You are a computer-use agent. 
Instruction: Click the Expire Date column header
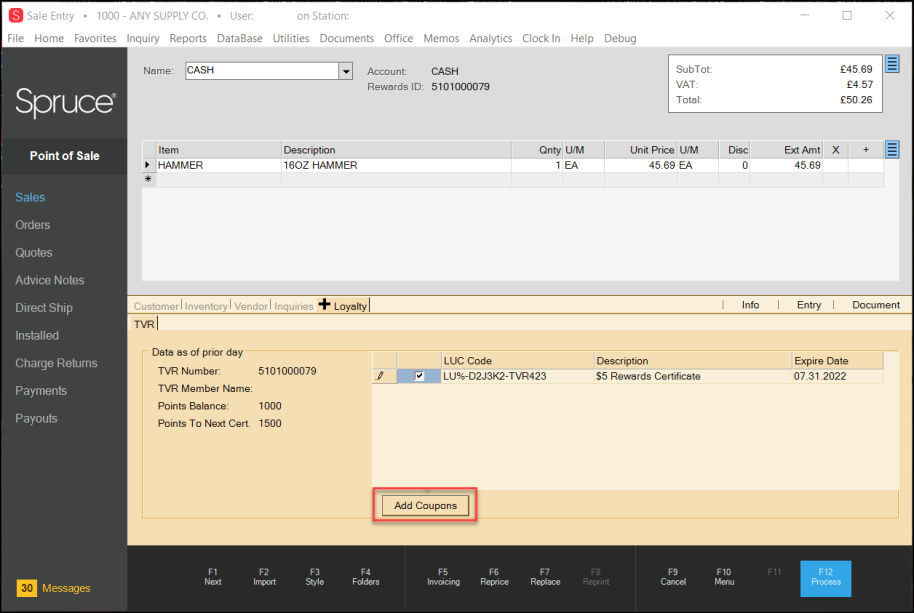coord(838,361)
